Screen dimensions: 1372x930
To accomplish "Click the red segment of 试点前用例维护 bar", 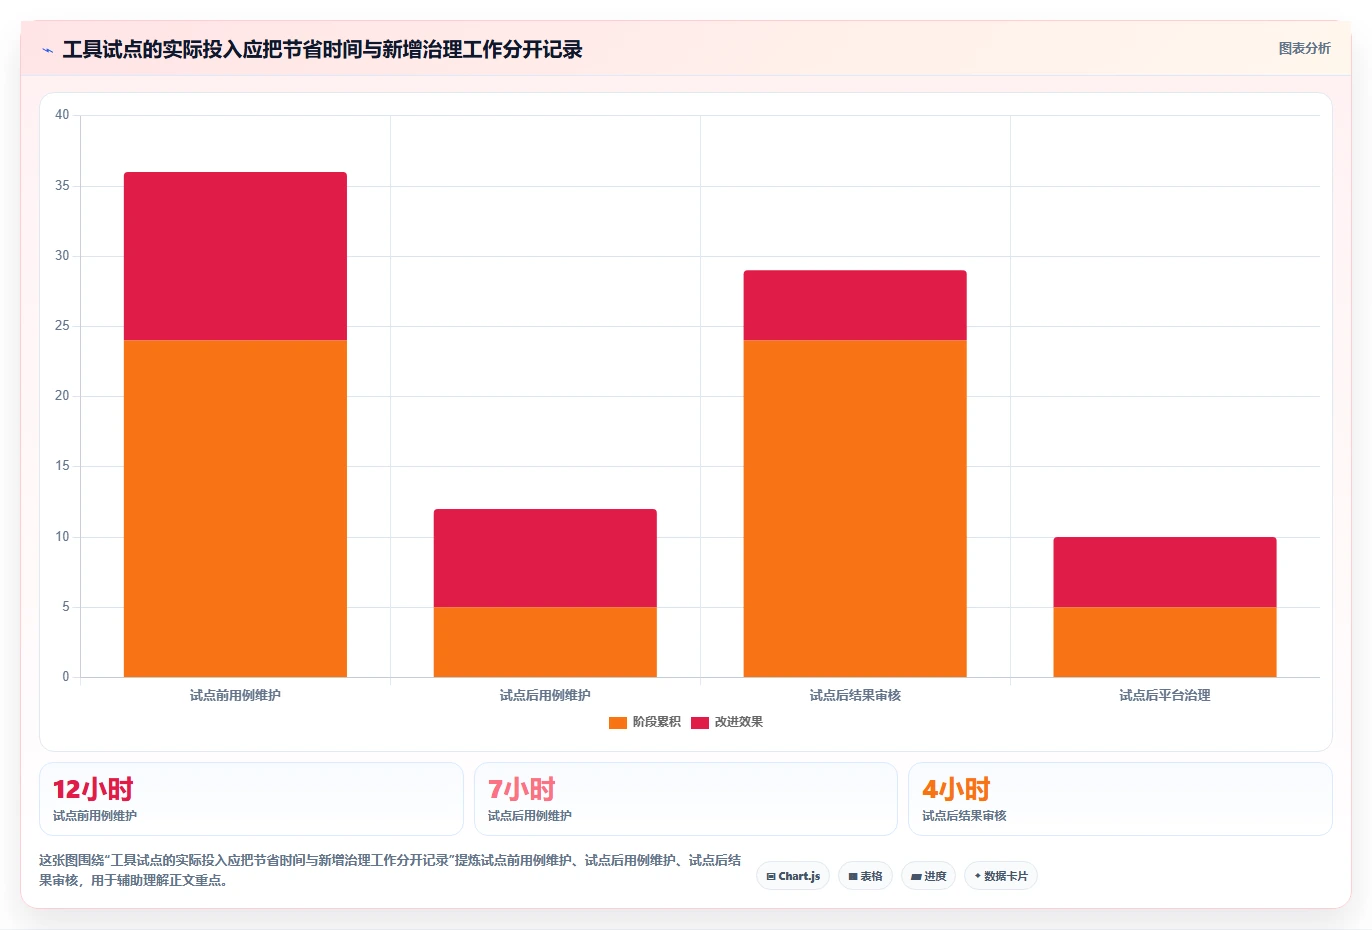I will point(235,256).
